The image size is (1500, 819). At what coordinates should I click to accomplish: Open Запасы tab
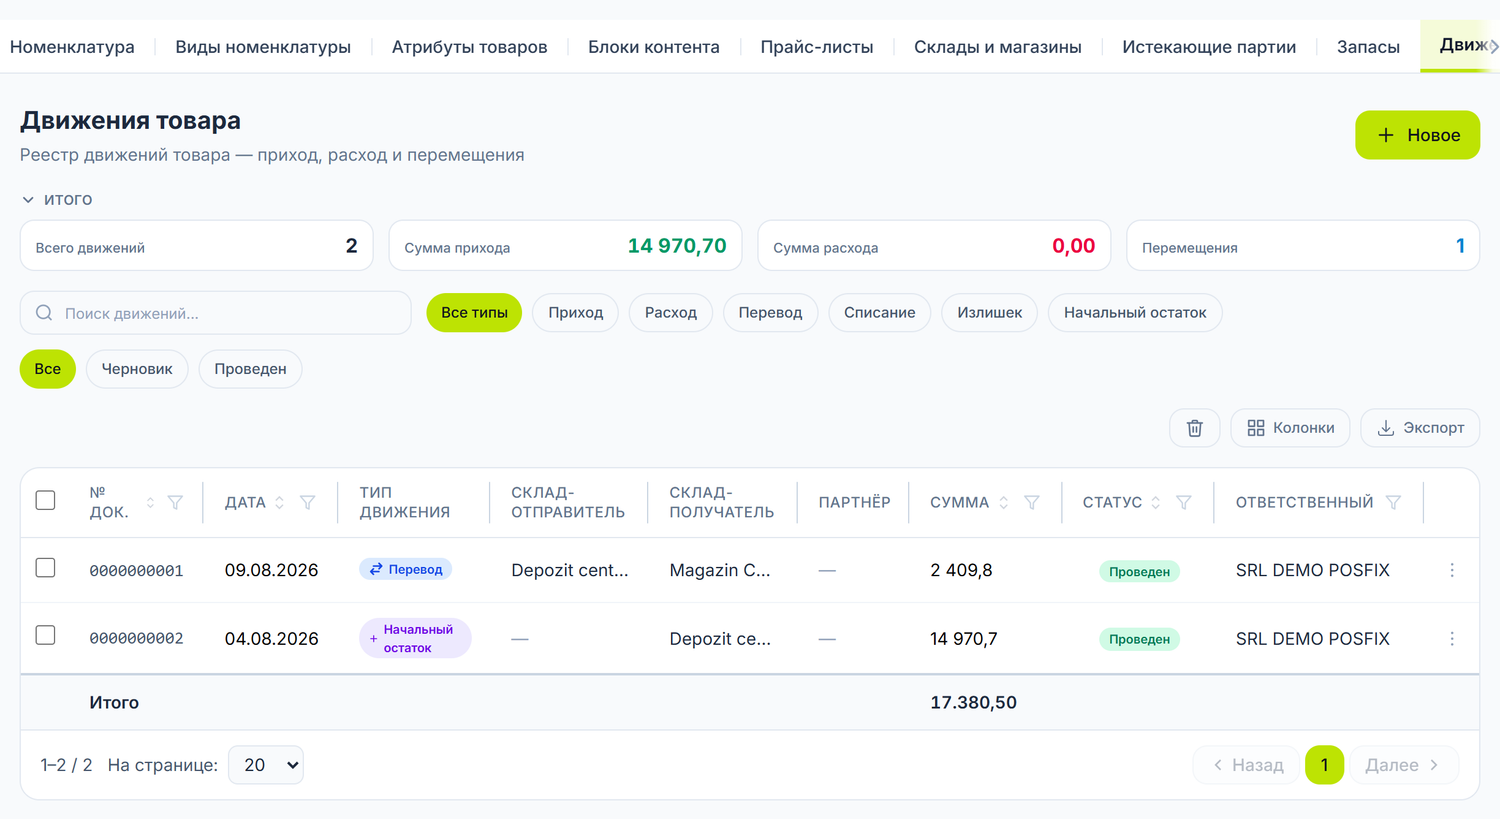pyautogui.click(x=1368, y=47)
